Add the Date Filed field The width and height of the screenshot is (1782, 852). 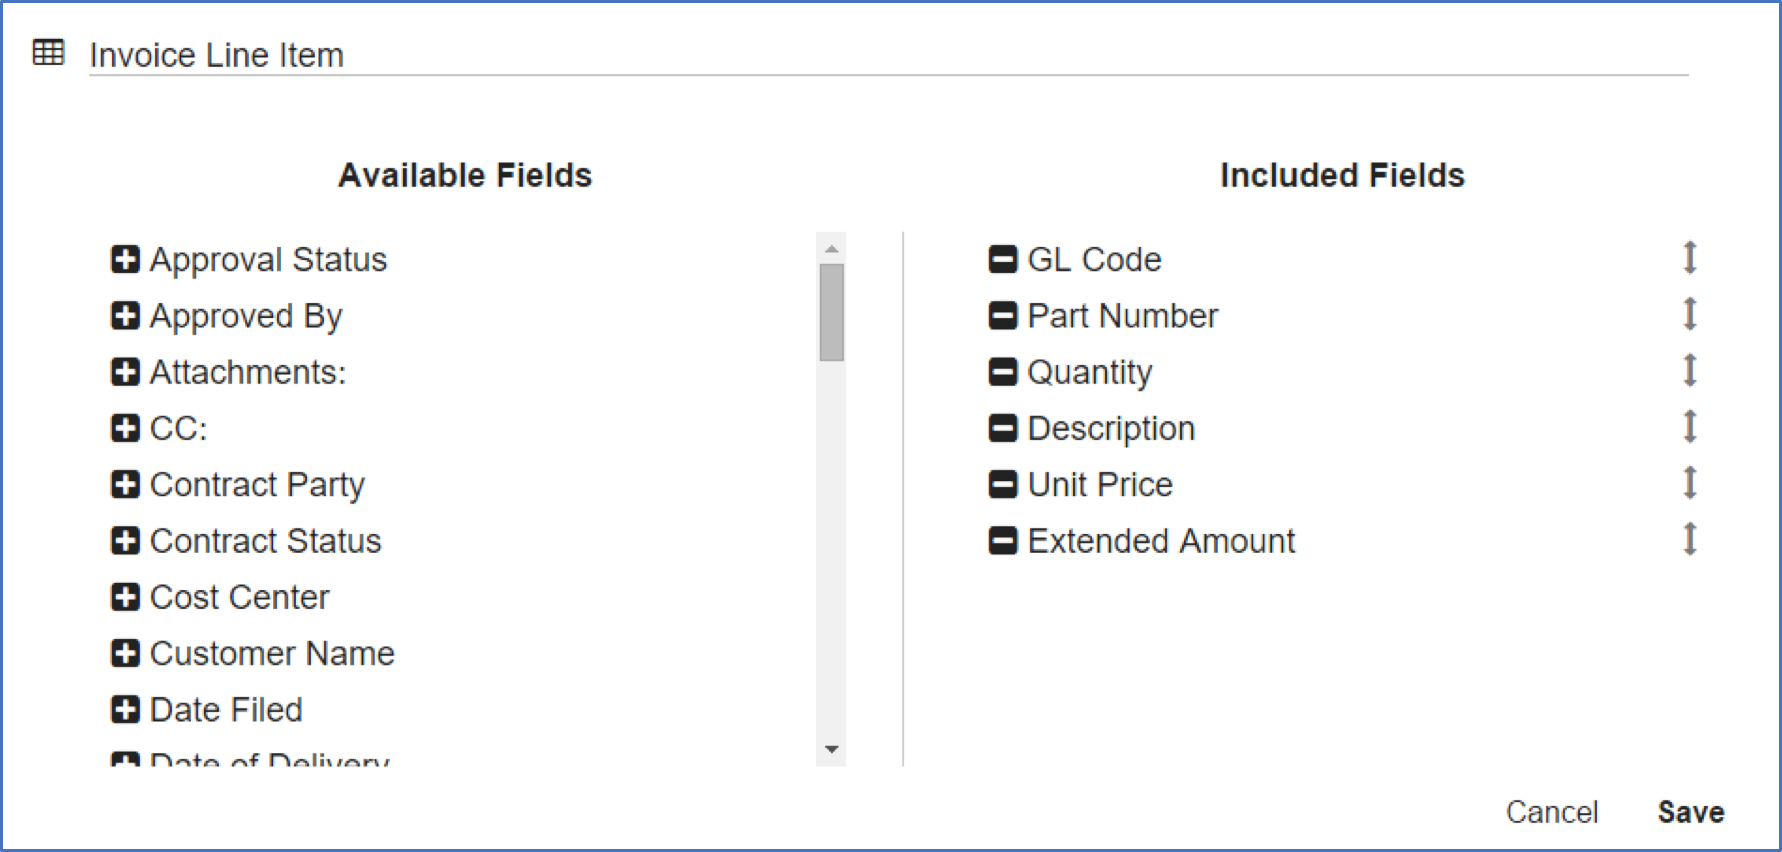point(125,710)
